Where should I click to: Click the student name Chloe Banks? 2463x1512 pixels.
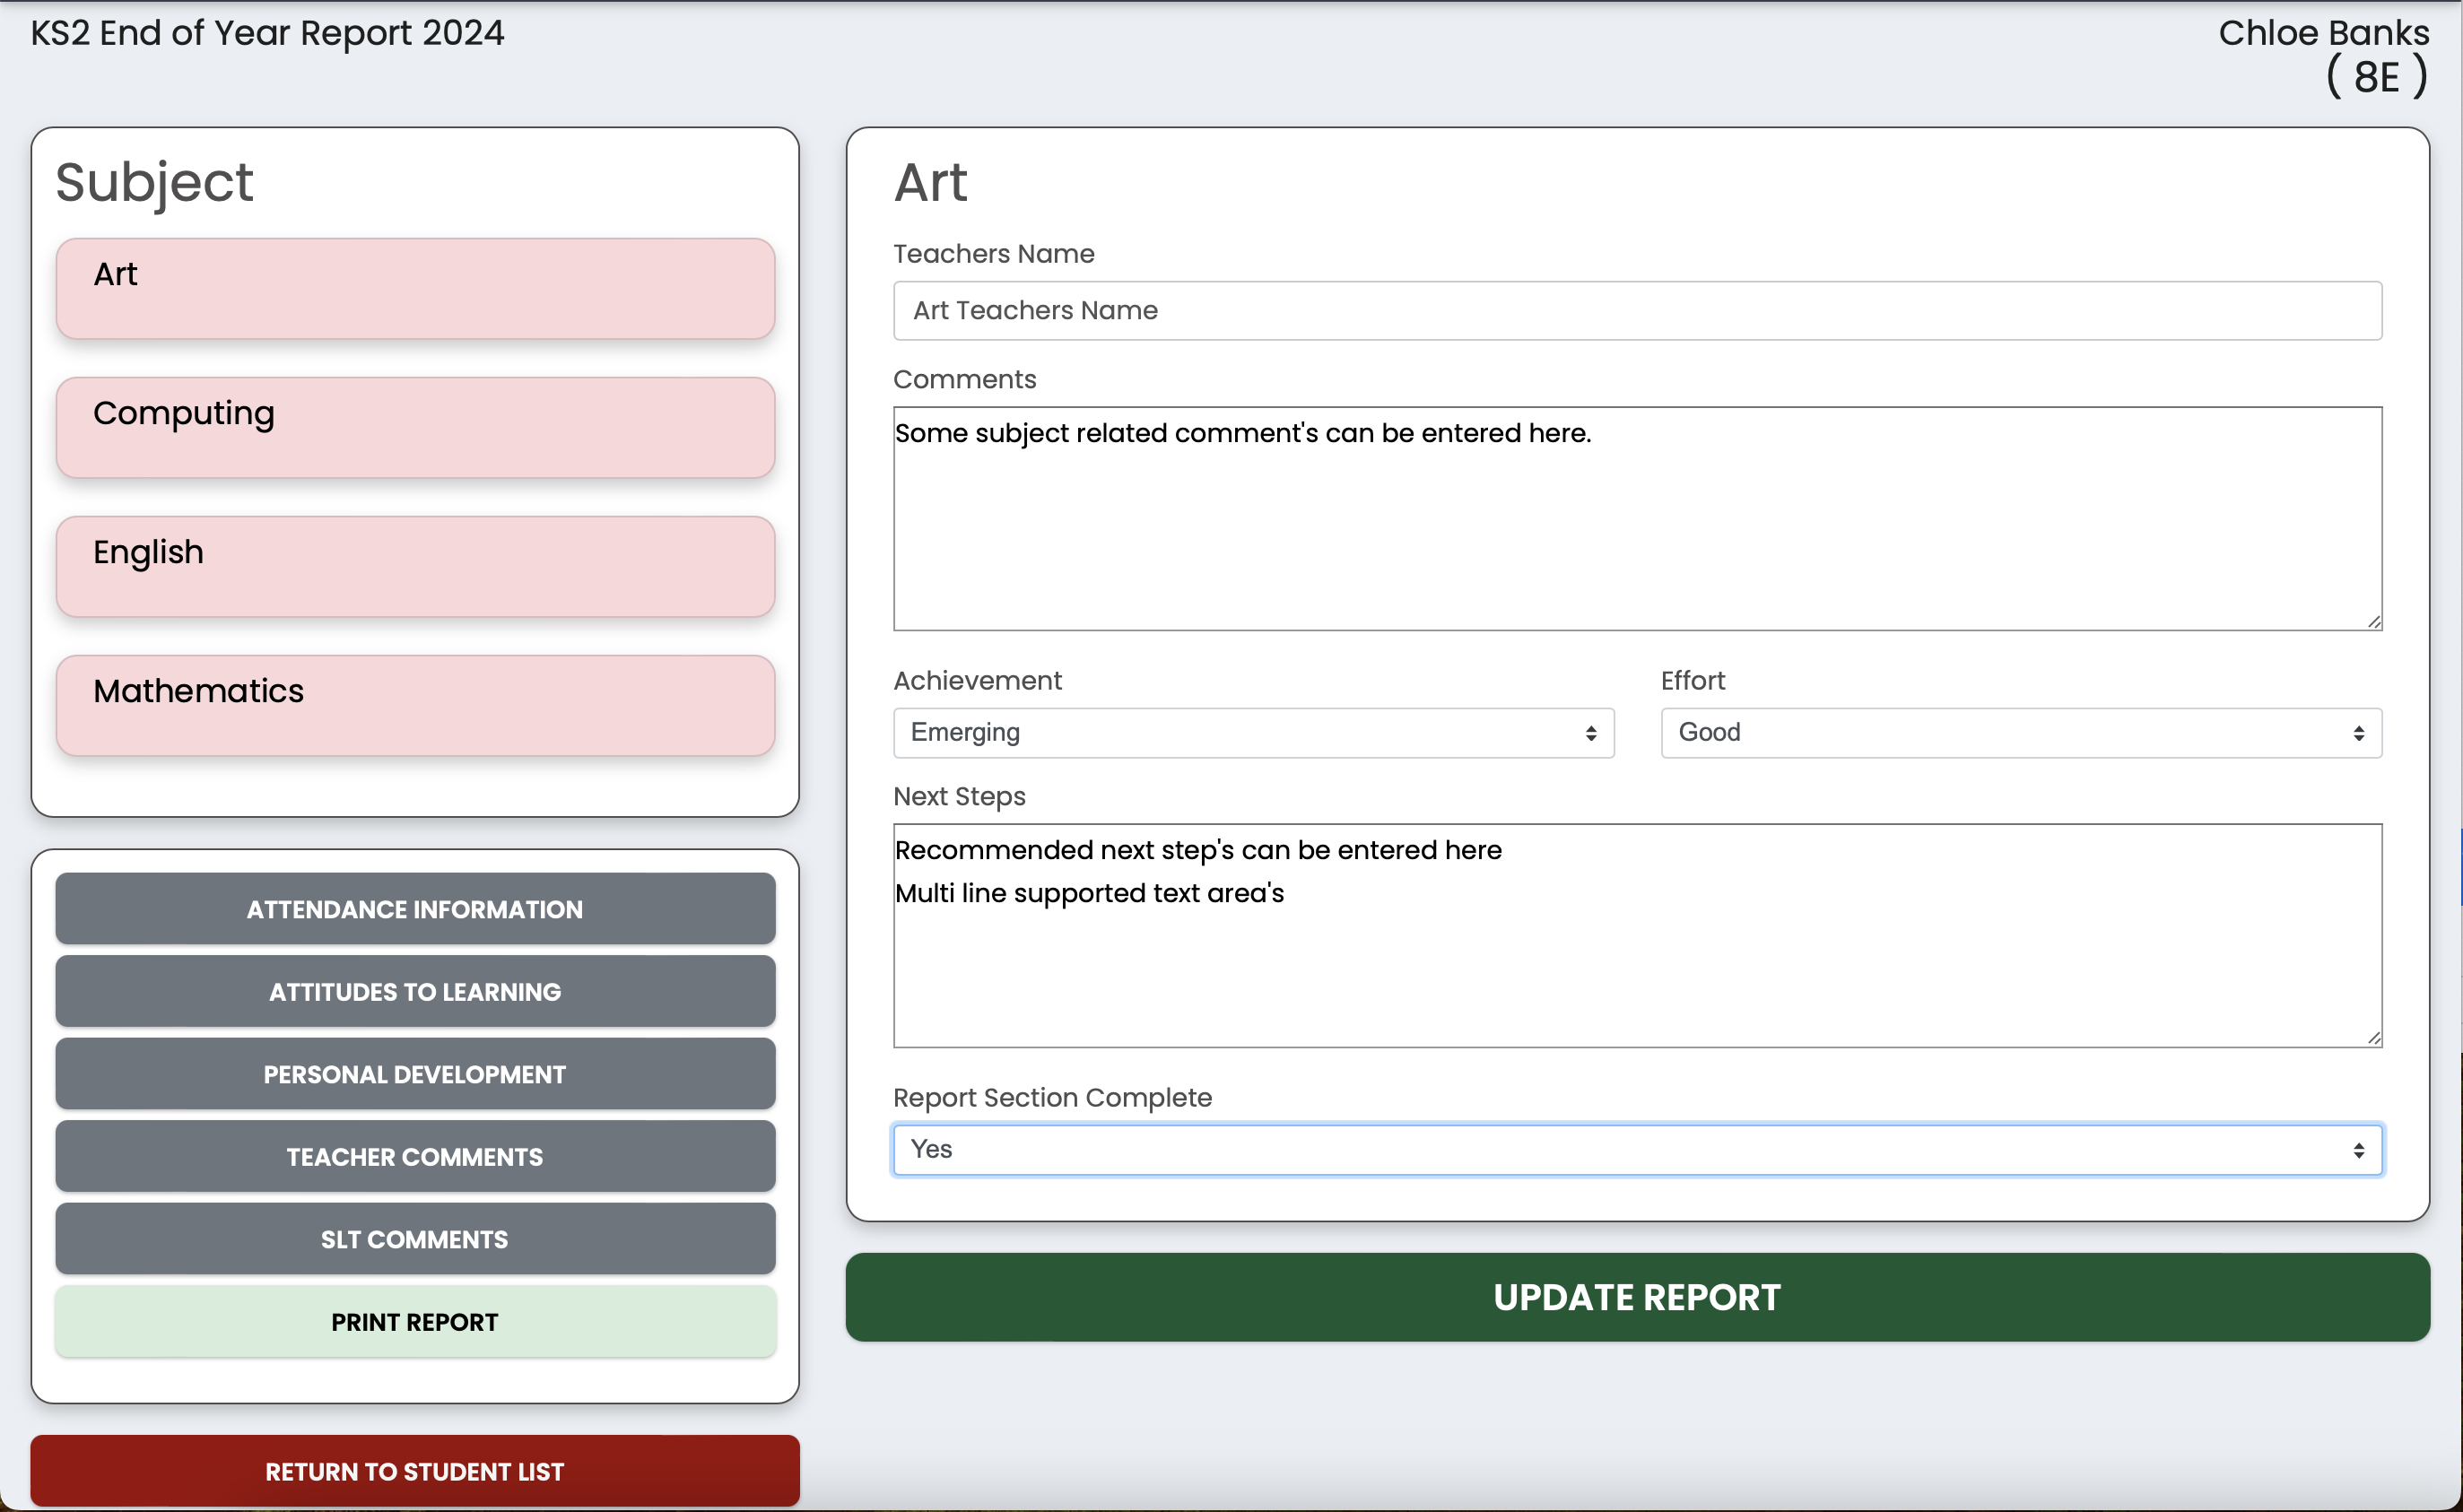pyautogui.click(x=2323, y=33)
